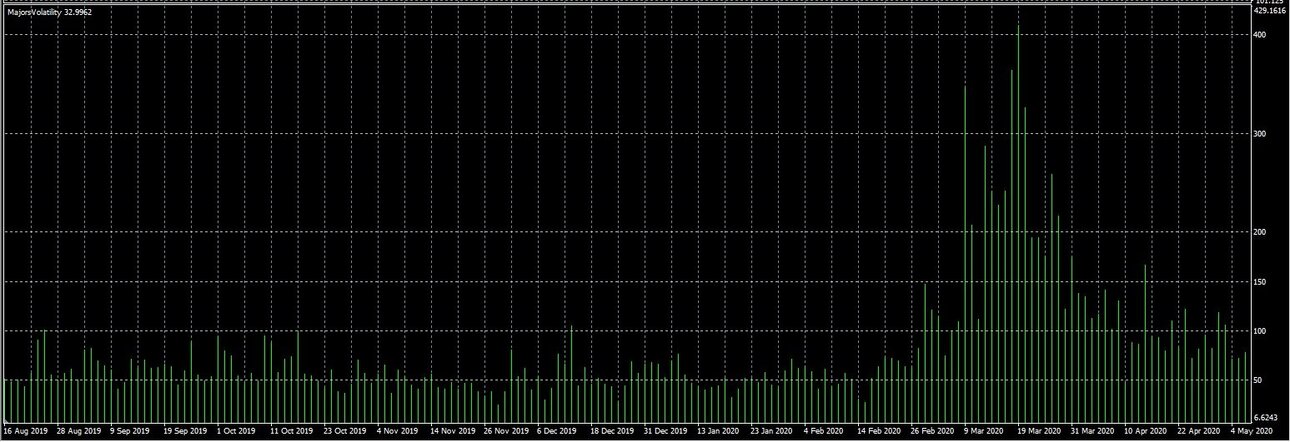Select the 13 Jan 2020 date label

point(719,431)
